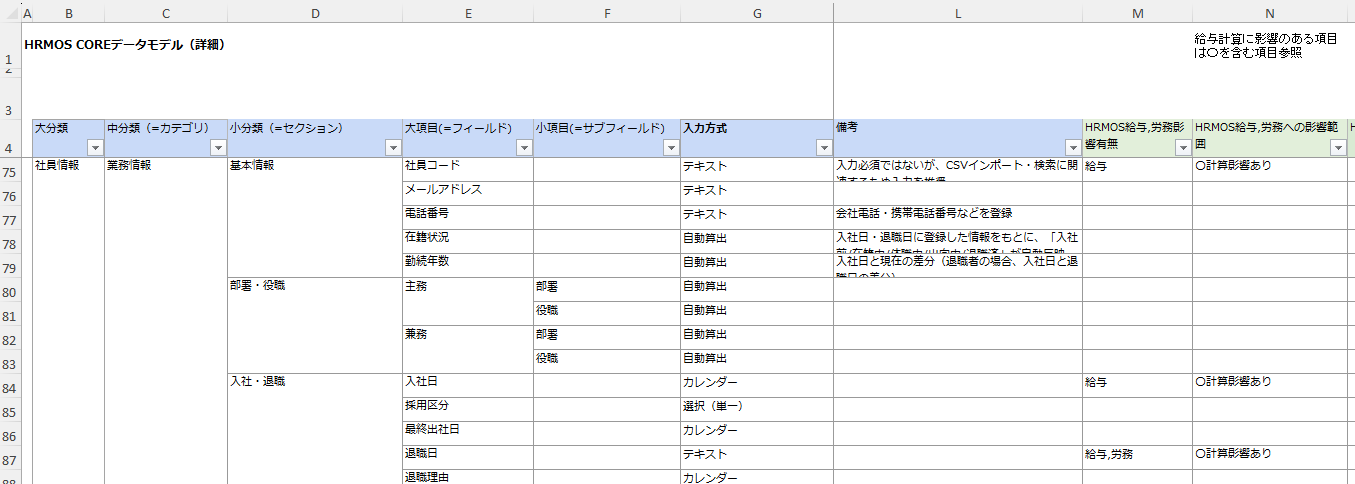Select column L by its header
Viewport: 1355px width, 484px height.
(x=957, y=13)
